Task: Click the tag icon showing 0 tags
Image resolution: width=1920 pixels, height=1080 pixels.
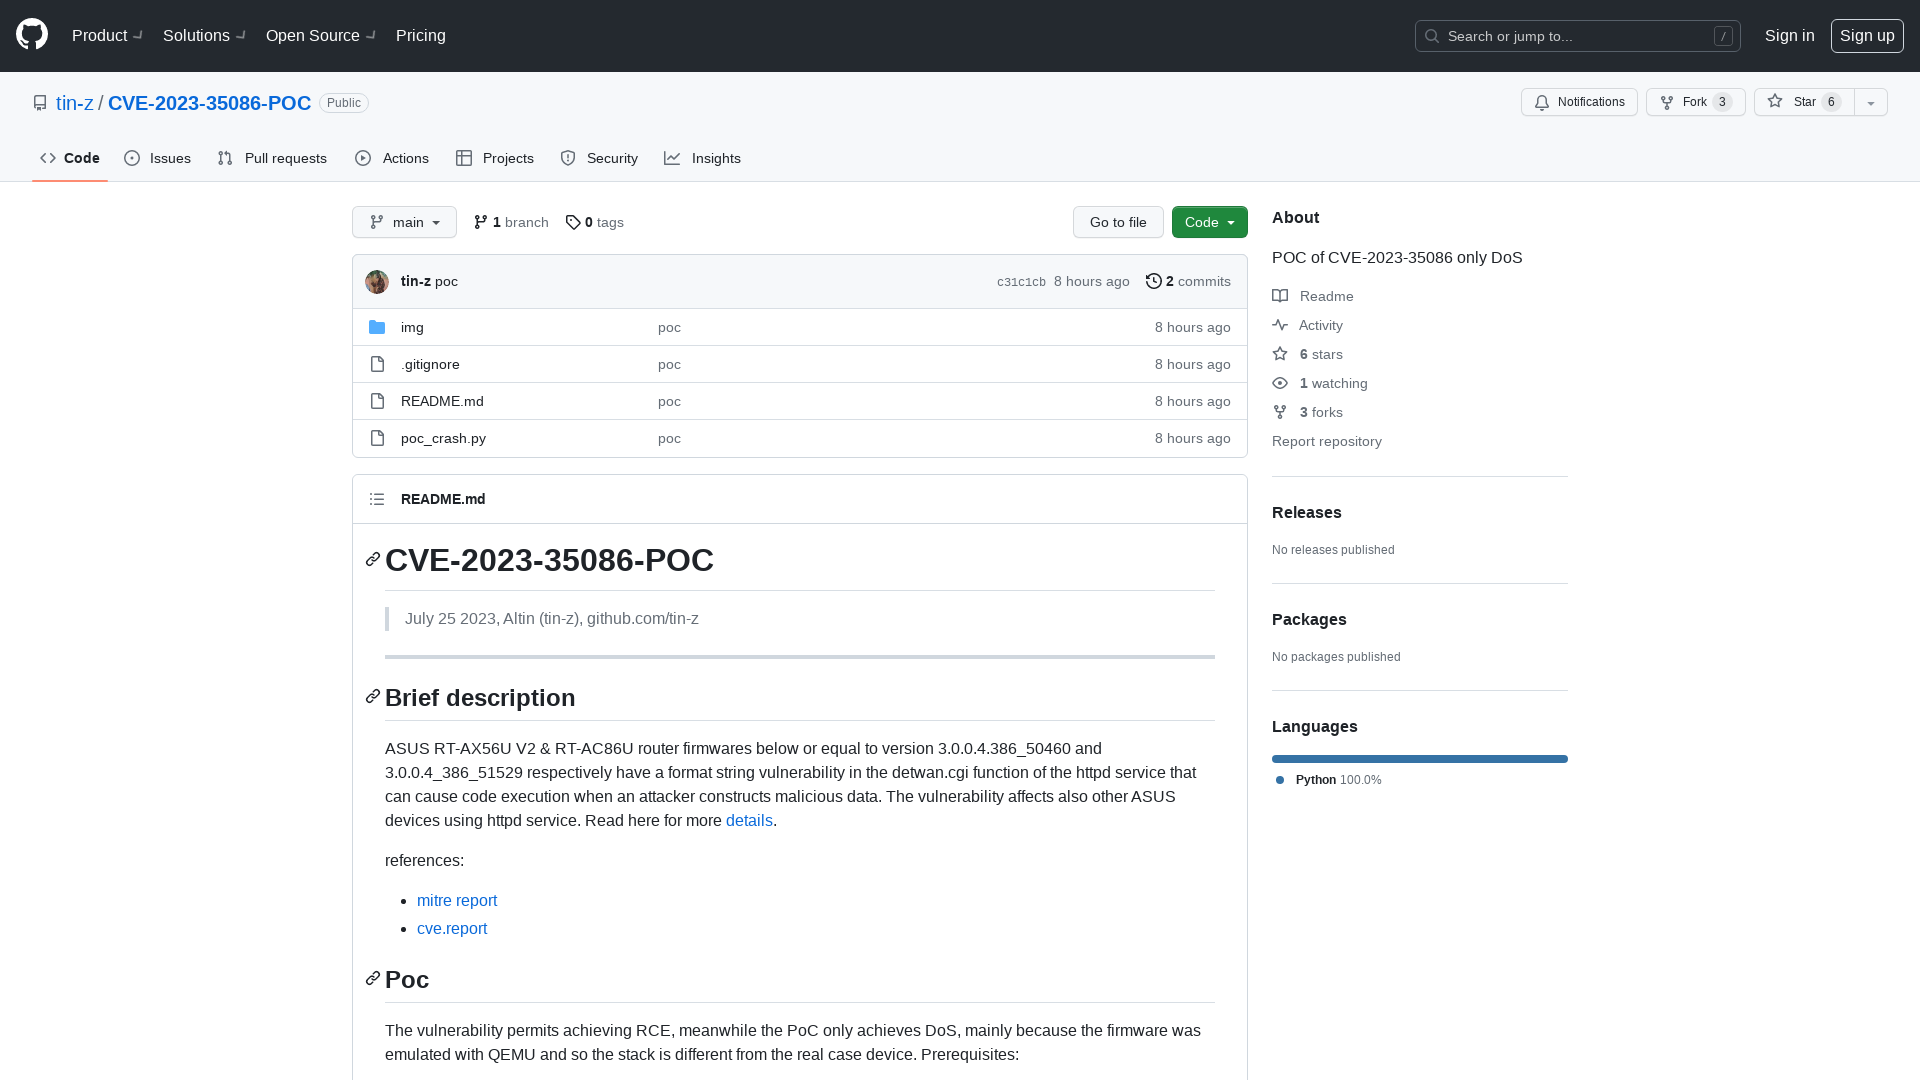Action: click(x=574, y=222)
